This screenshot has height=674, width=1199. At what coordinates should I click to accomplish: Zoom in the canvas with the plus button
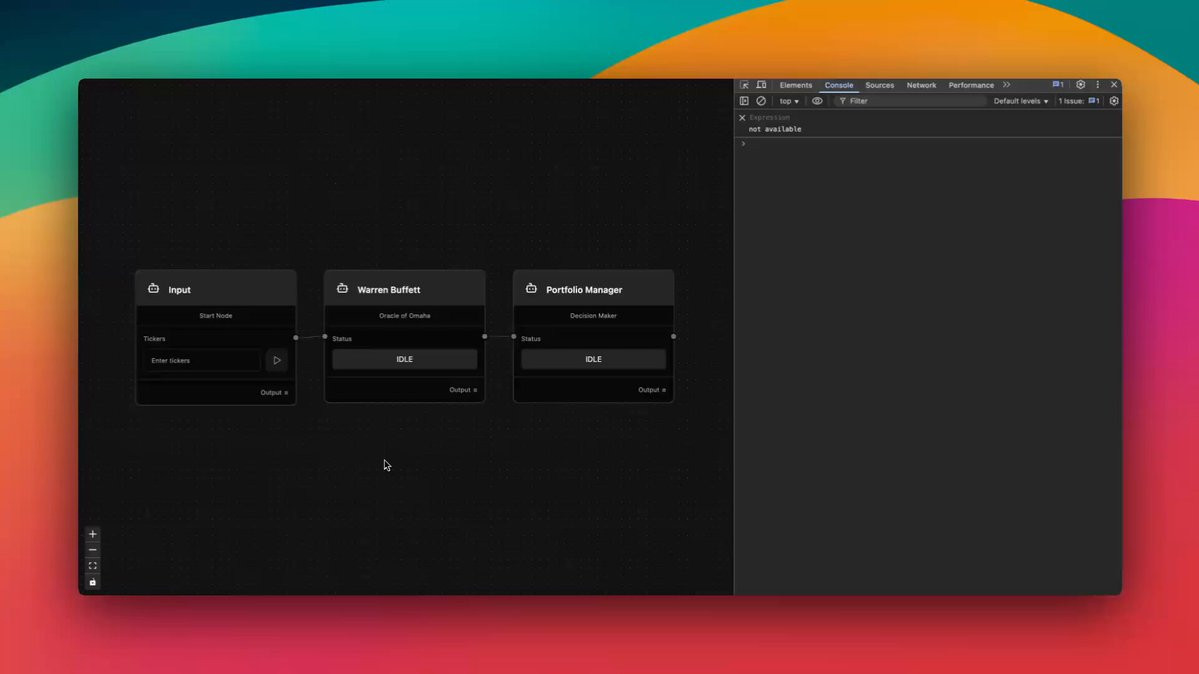(x=93, y=534)
